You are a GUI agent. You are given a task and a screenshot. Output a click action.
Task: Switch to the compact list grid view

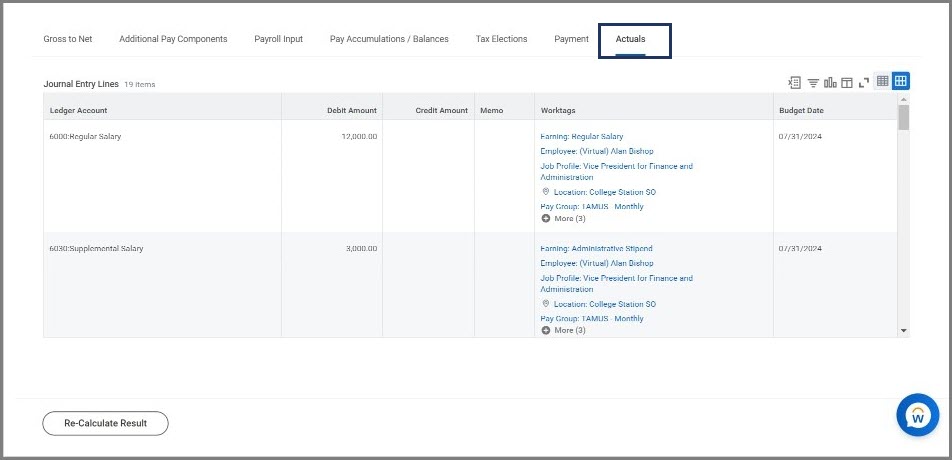coord(883,82)
